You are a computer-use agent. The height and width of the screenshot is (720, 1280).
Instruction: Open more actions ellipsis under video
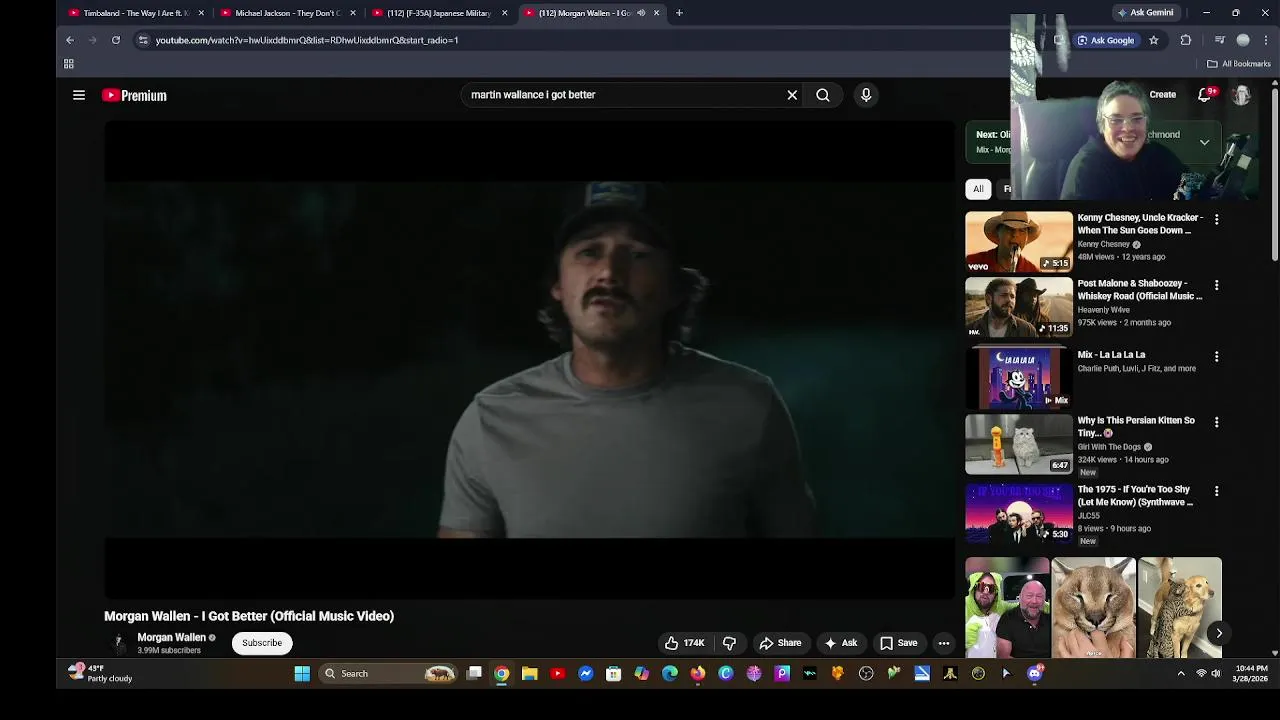click(x=943, y=643)
